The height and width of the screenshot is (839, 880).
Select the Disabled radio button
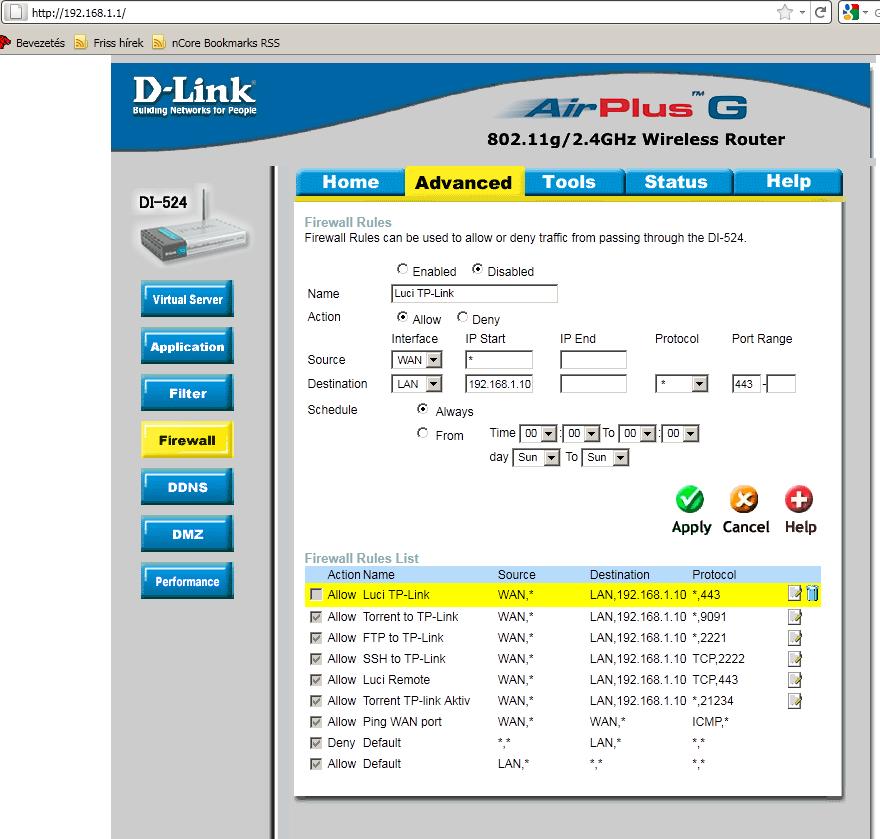click(x=477, y=269)
